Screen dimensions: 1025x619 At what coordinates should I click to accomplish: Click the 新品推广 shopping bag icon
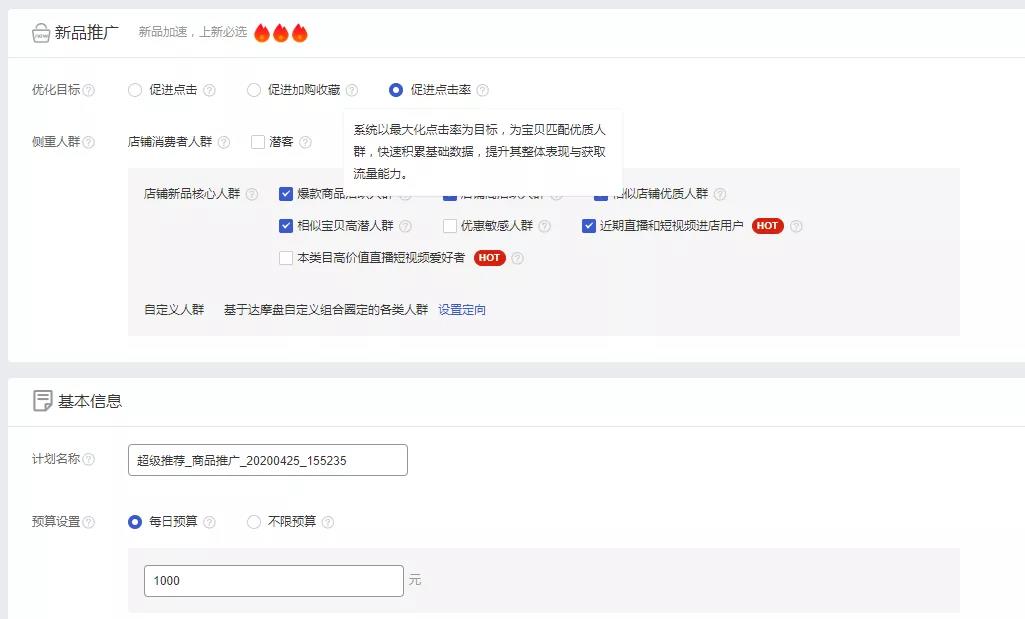coord(41,33)
